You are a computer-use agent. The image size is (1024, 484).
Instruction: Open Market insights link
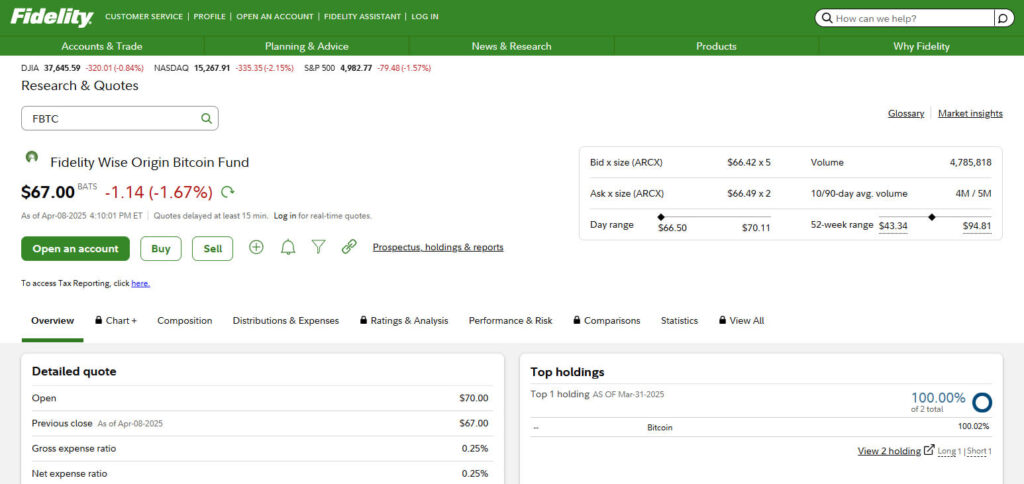coord(970,113)
